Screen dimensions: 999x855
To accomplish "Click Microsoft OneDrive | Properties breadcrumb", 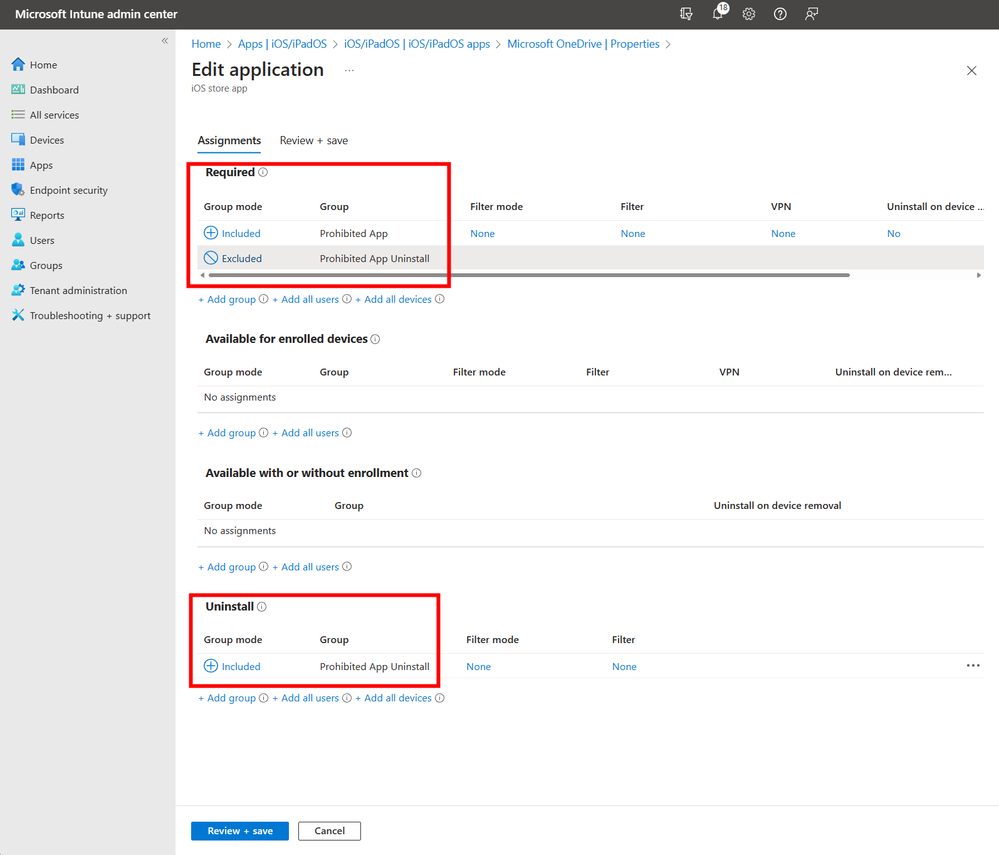I will tap(583, 44).
